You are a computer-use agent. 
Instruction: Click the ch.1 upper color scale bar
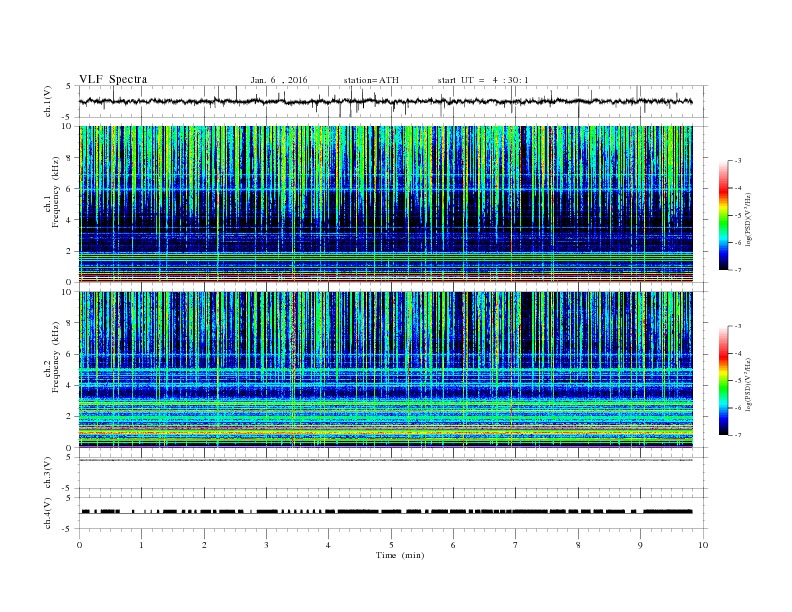(723, 216)
